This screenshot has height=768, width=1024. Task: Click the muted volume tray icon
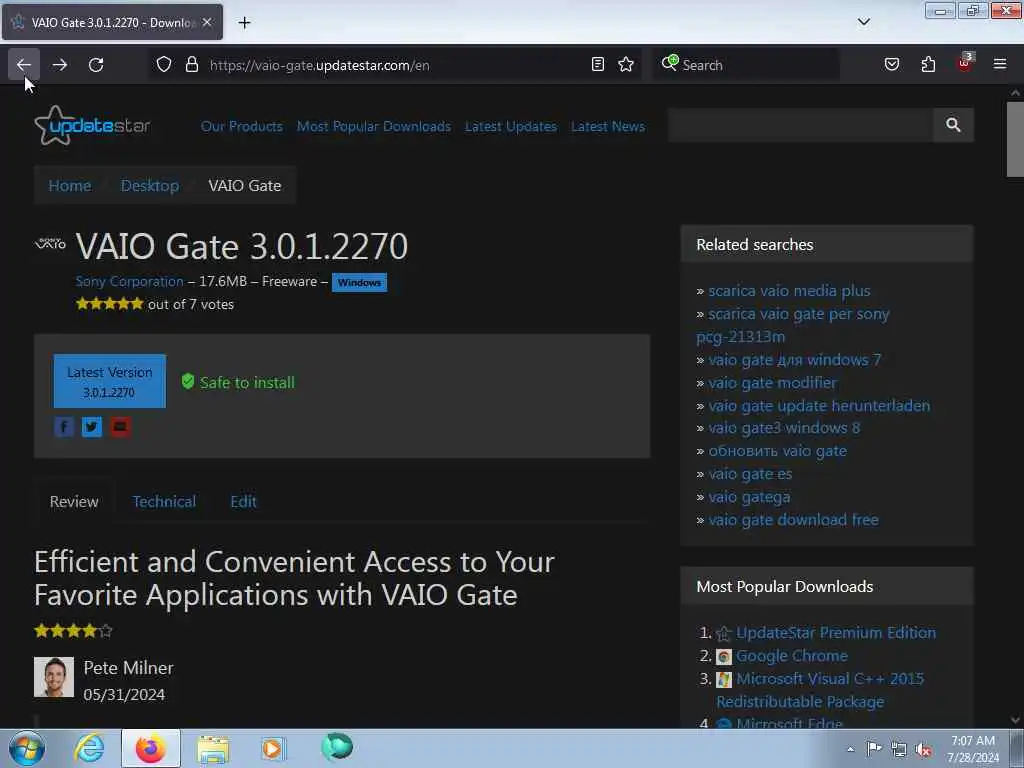point(923,749)
